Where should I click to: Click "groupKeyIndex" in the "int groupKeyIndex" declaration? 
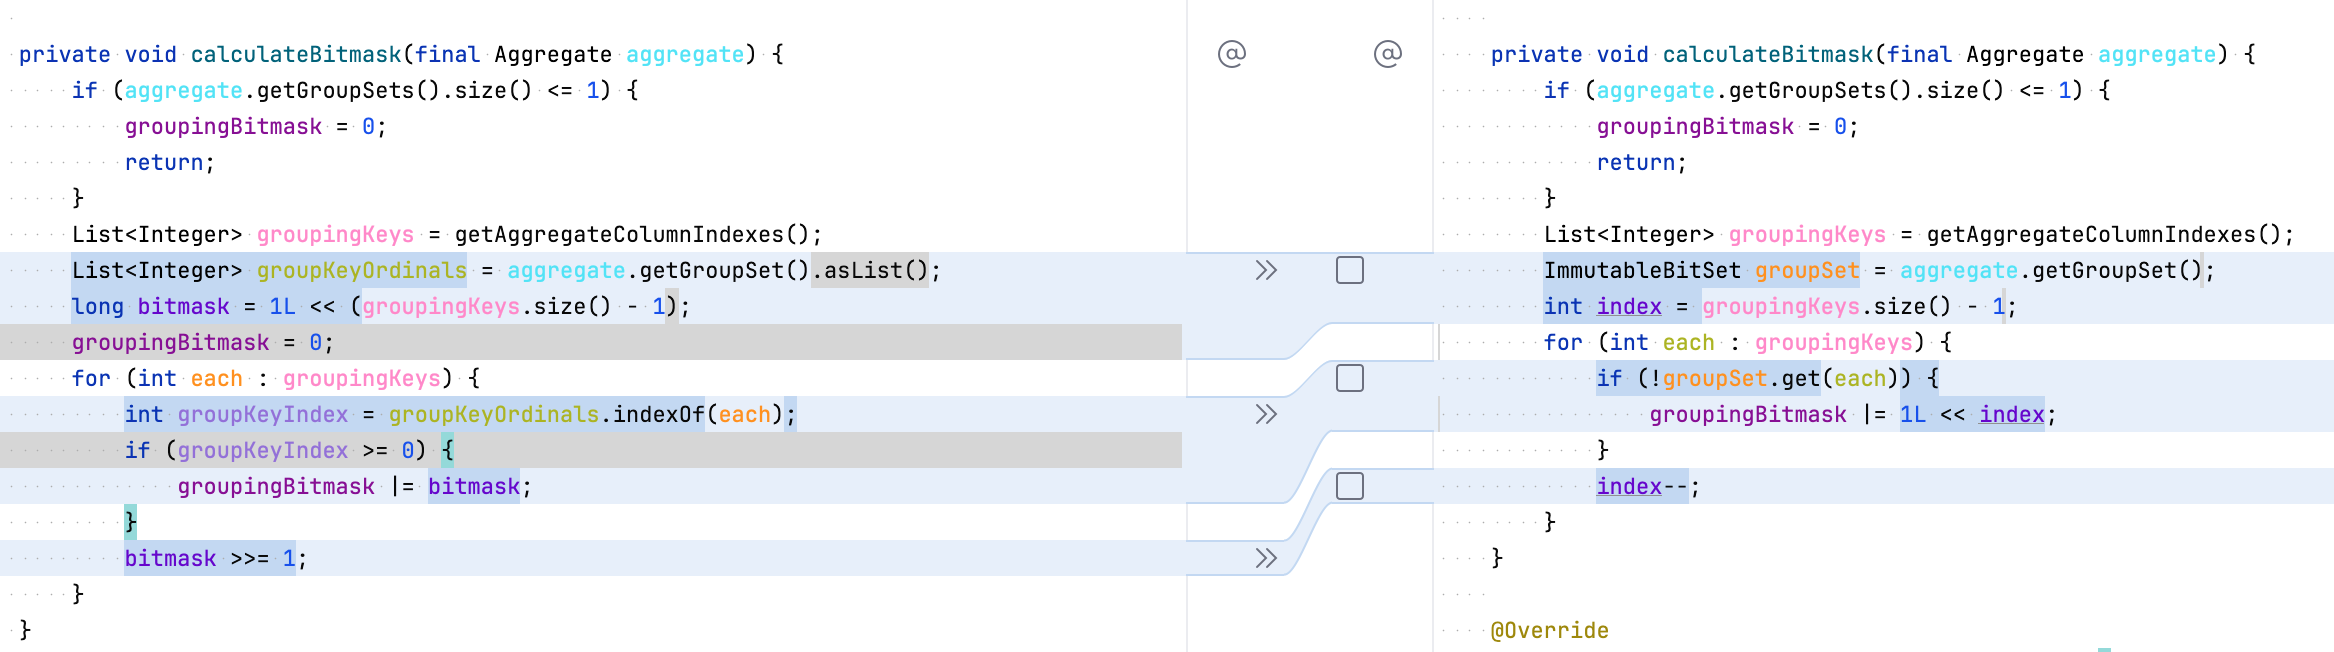263,414
